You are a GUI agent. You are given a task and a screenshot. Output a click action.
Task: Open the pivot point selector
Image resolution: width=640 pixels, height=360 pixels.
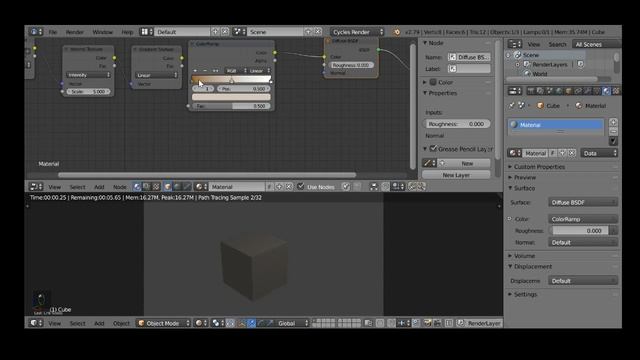click(217, 323)
